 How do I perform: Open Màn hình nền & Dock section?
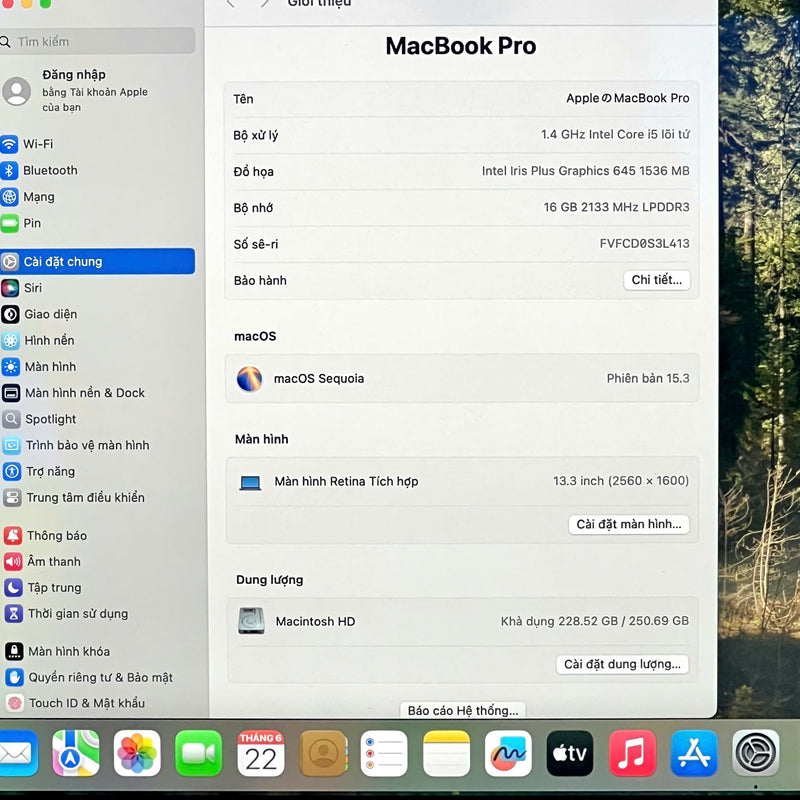click(x=84, y=393)
